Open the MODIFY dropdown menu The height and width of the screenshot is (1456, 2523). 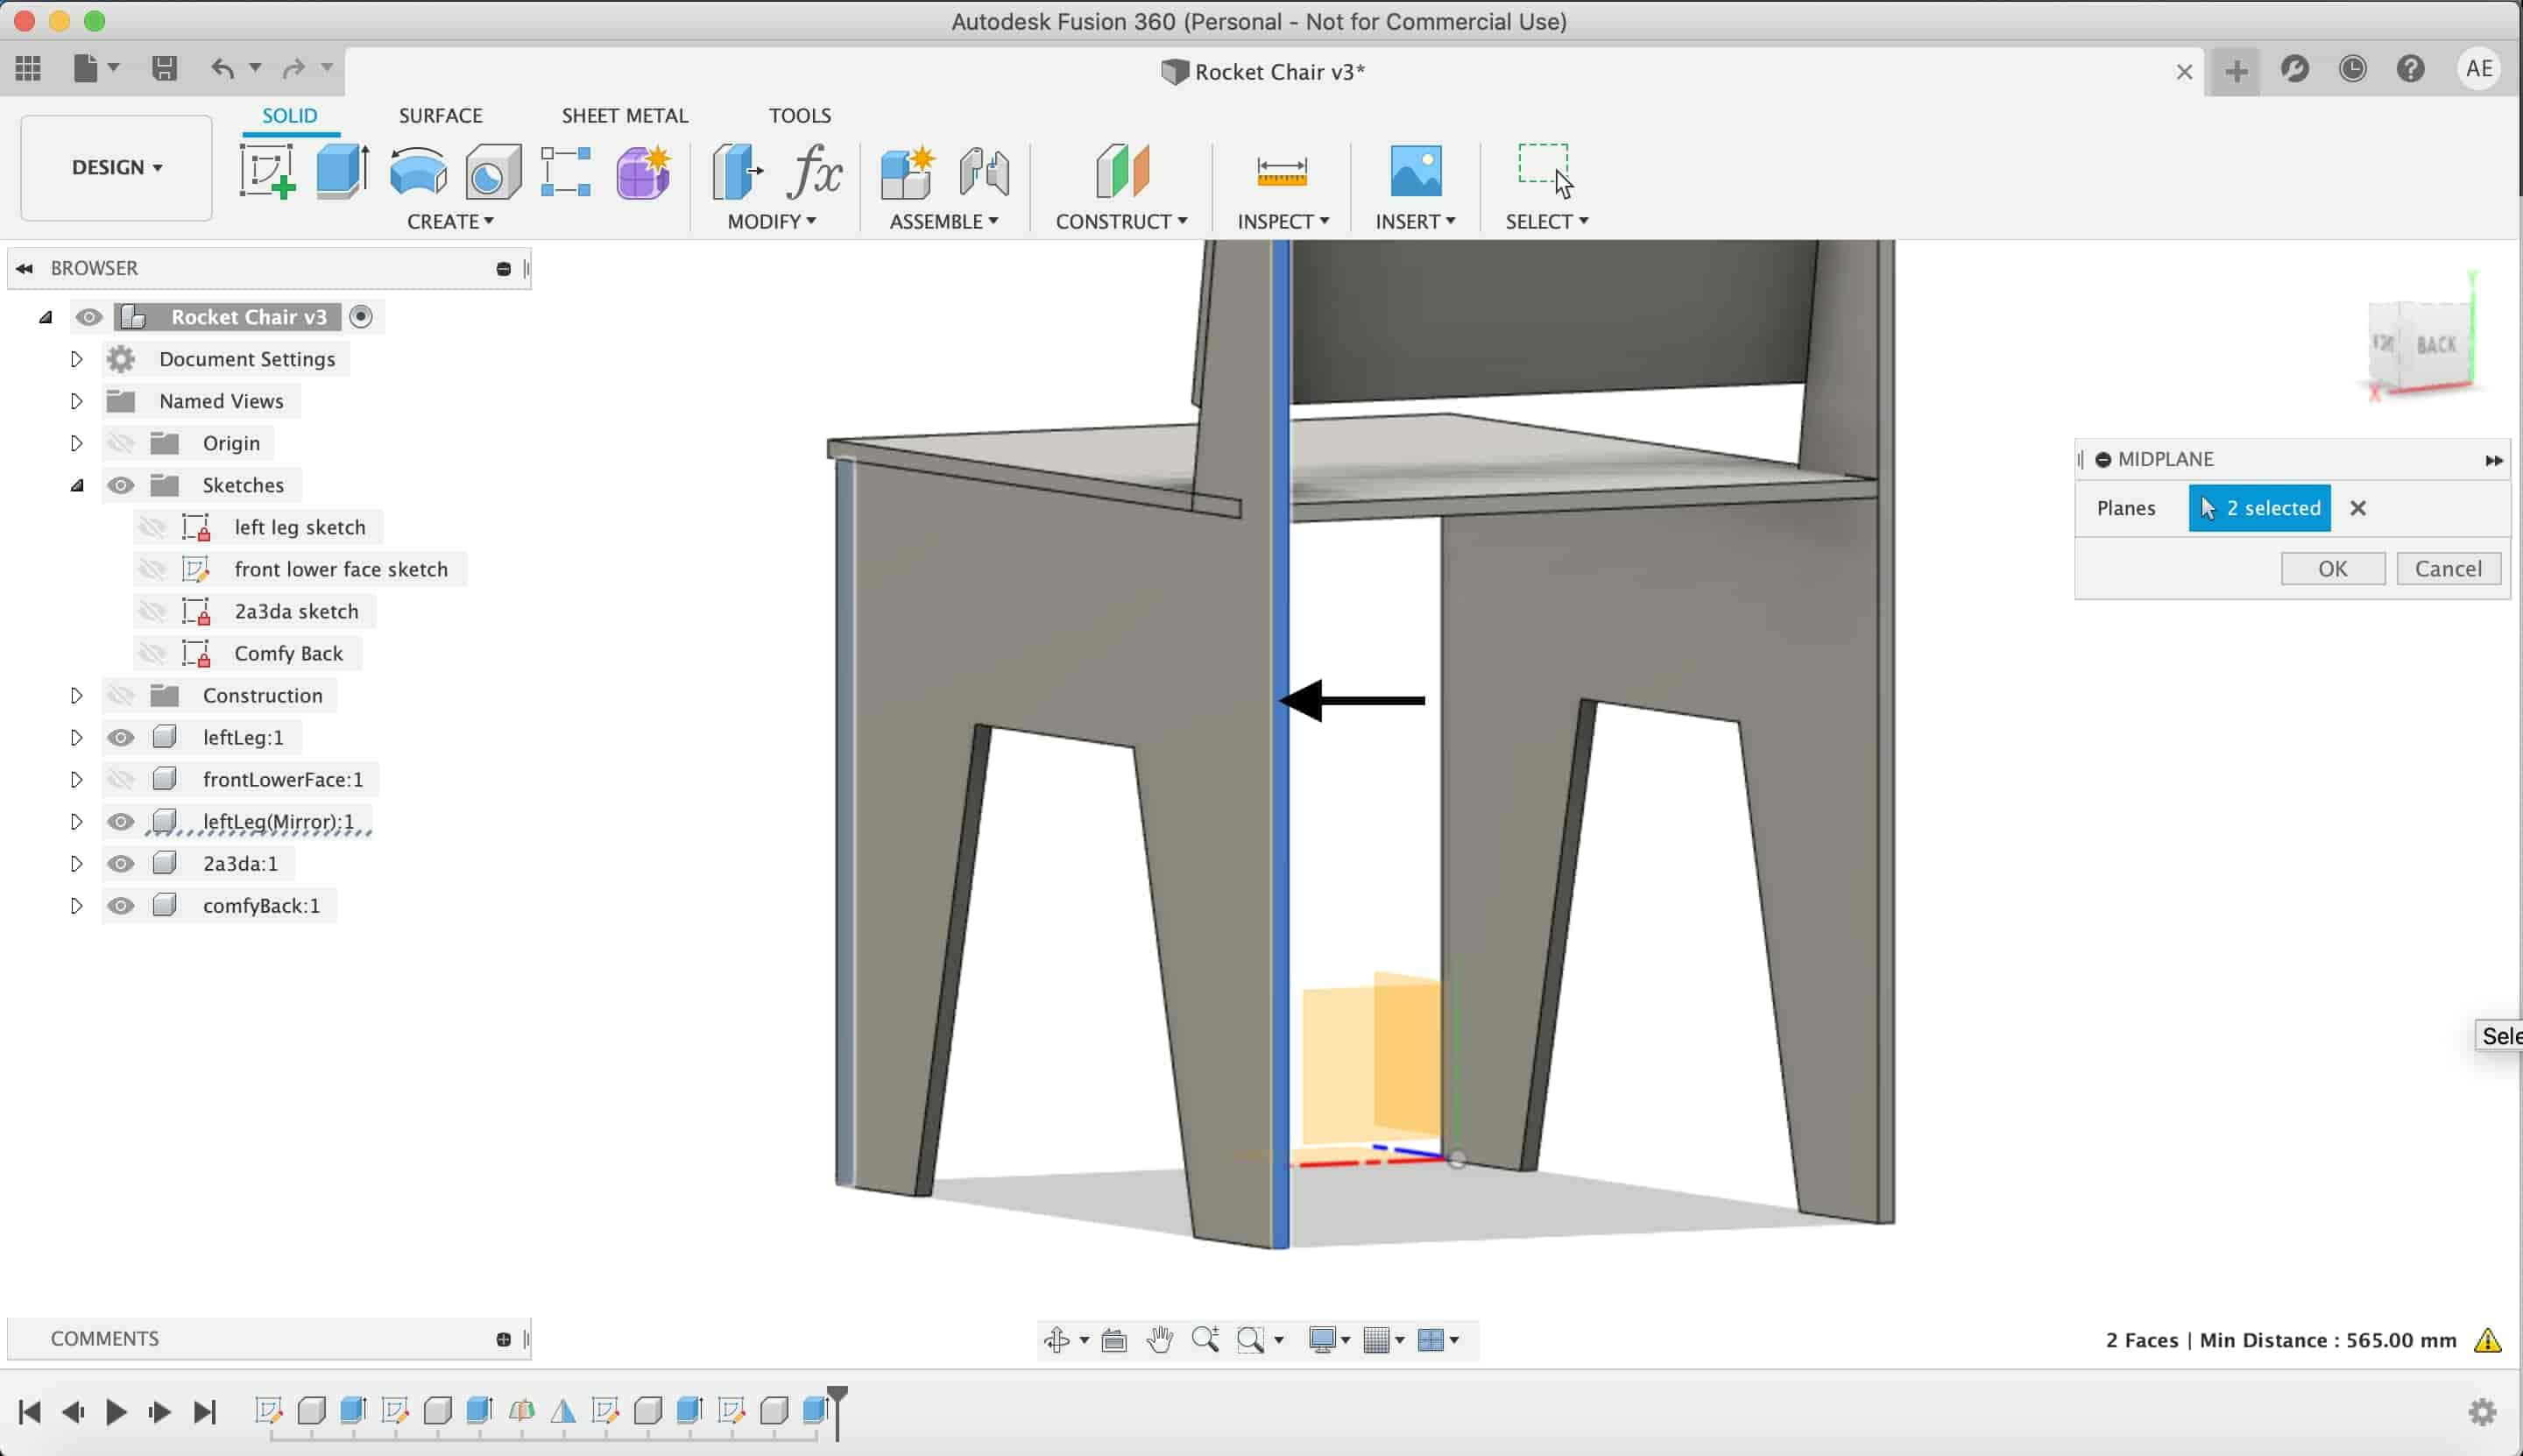tap(771, 221)
